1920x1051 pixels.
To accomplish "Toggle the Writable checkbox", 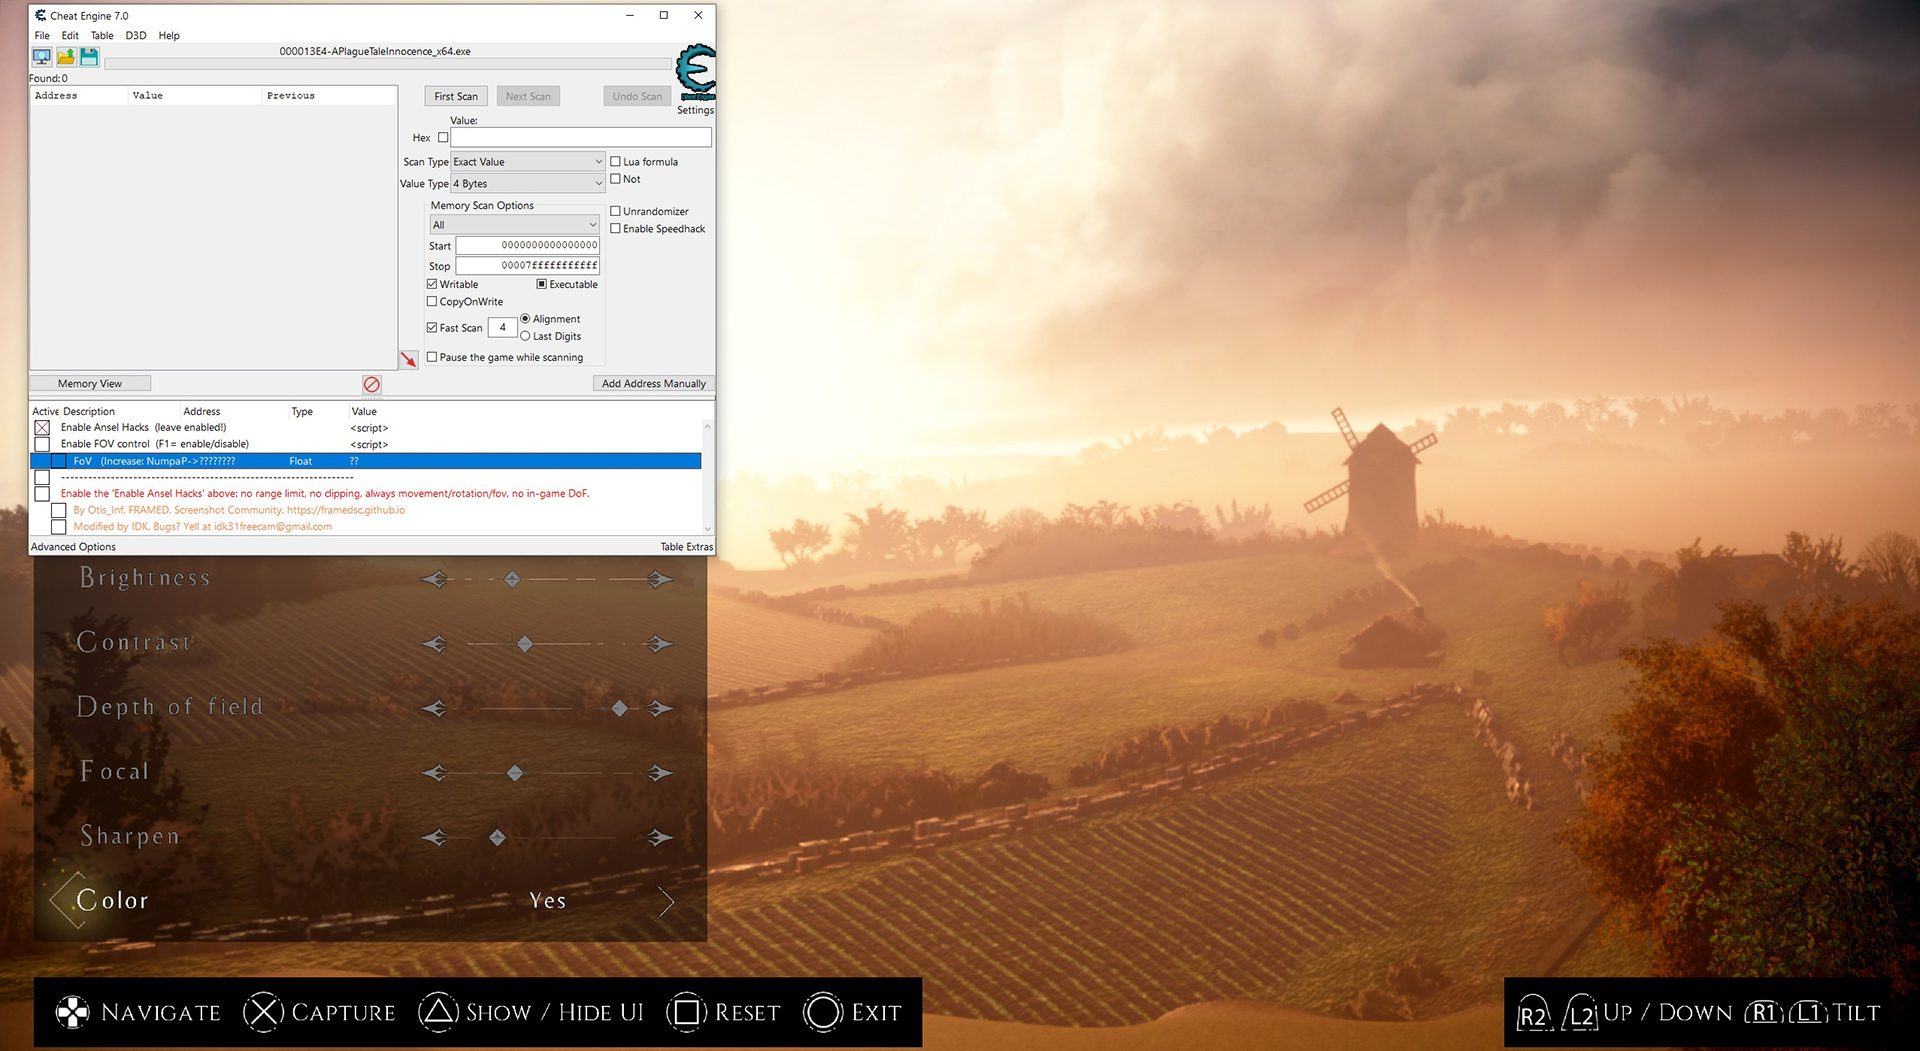I will [432, 284].
